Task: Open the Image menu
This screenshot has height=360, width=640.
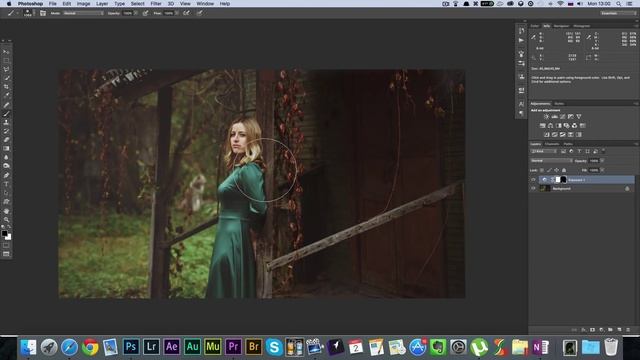Action: click(83, 4)
